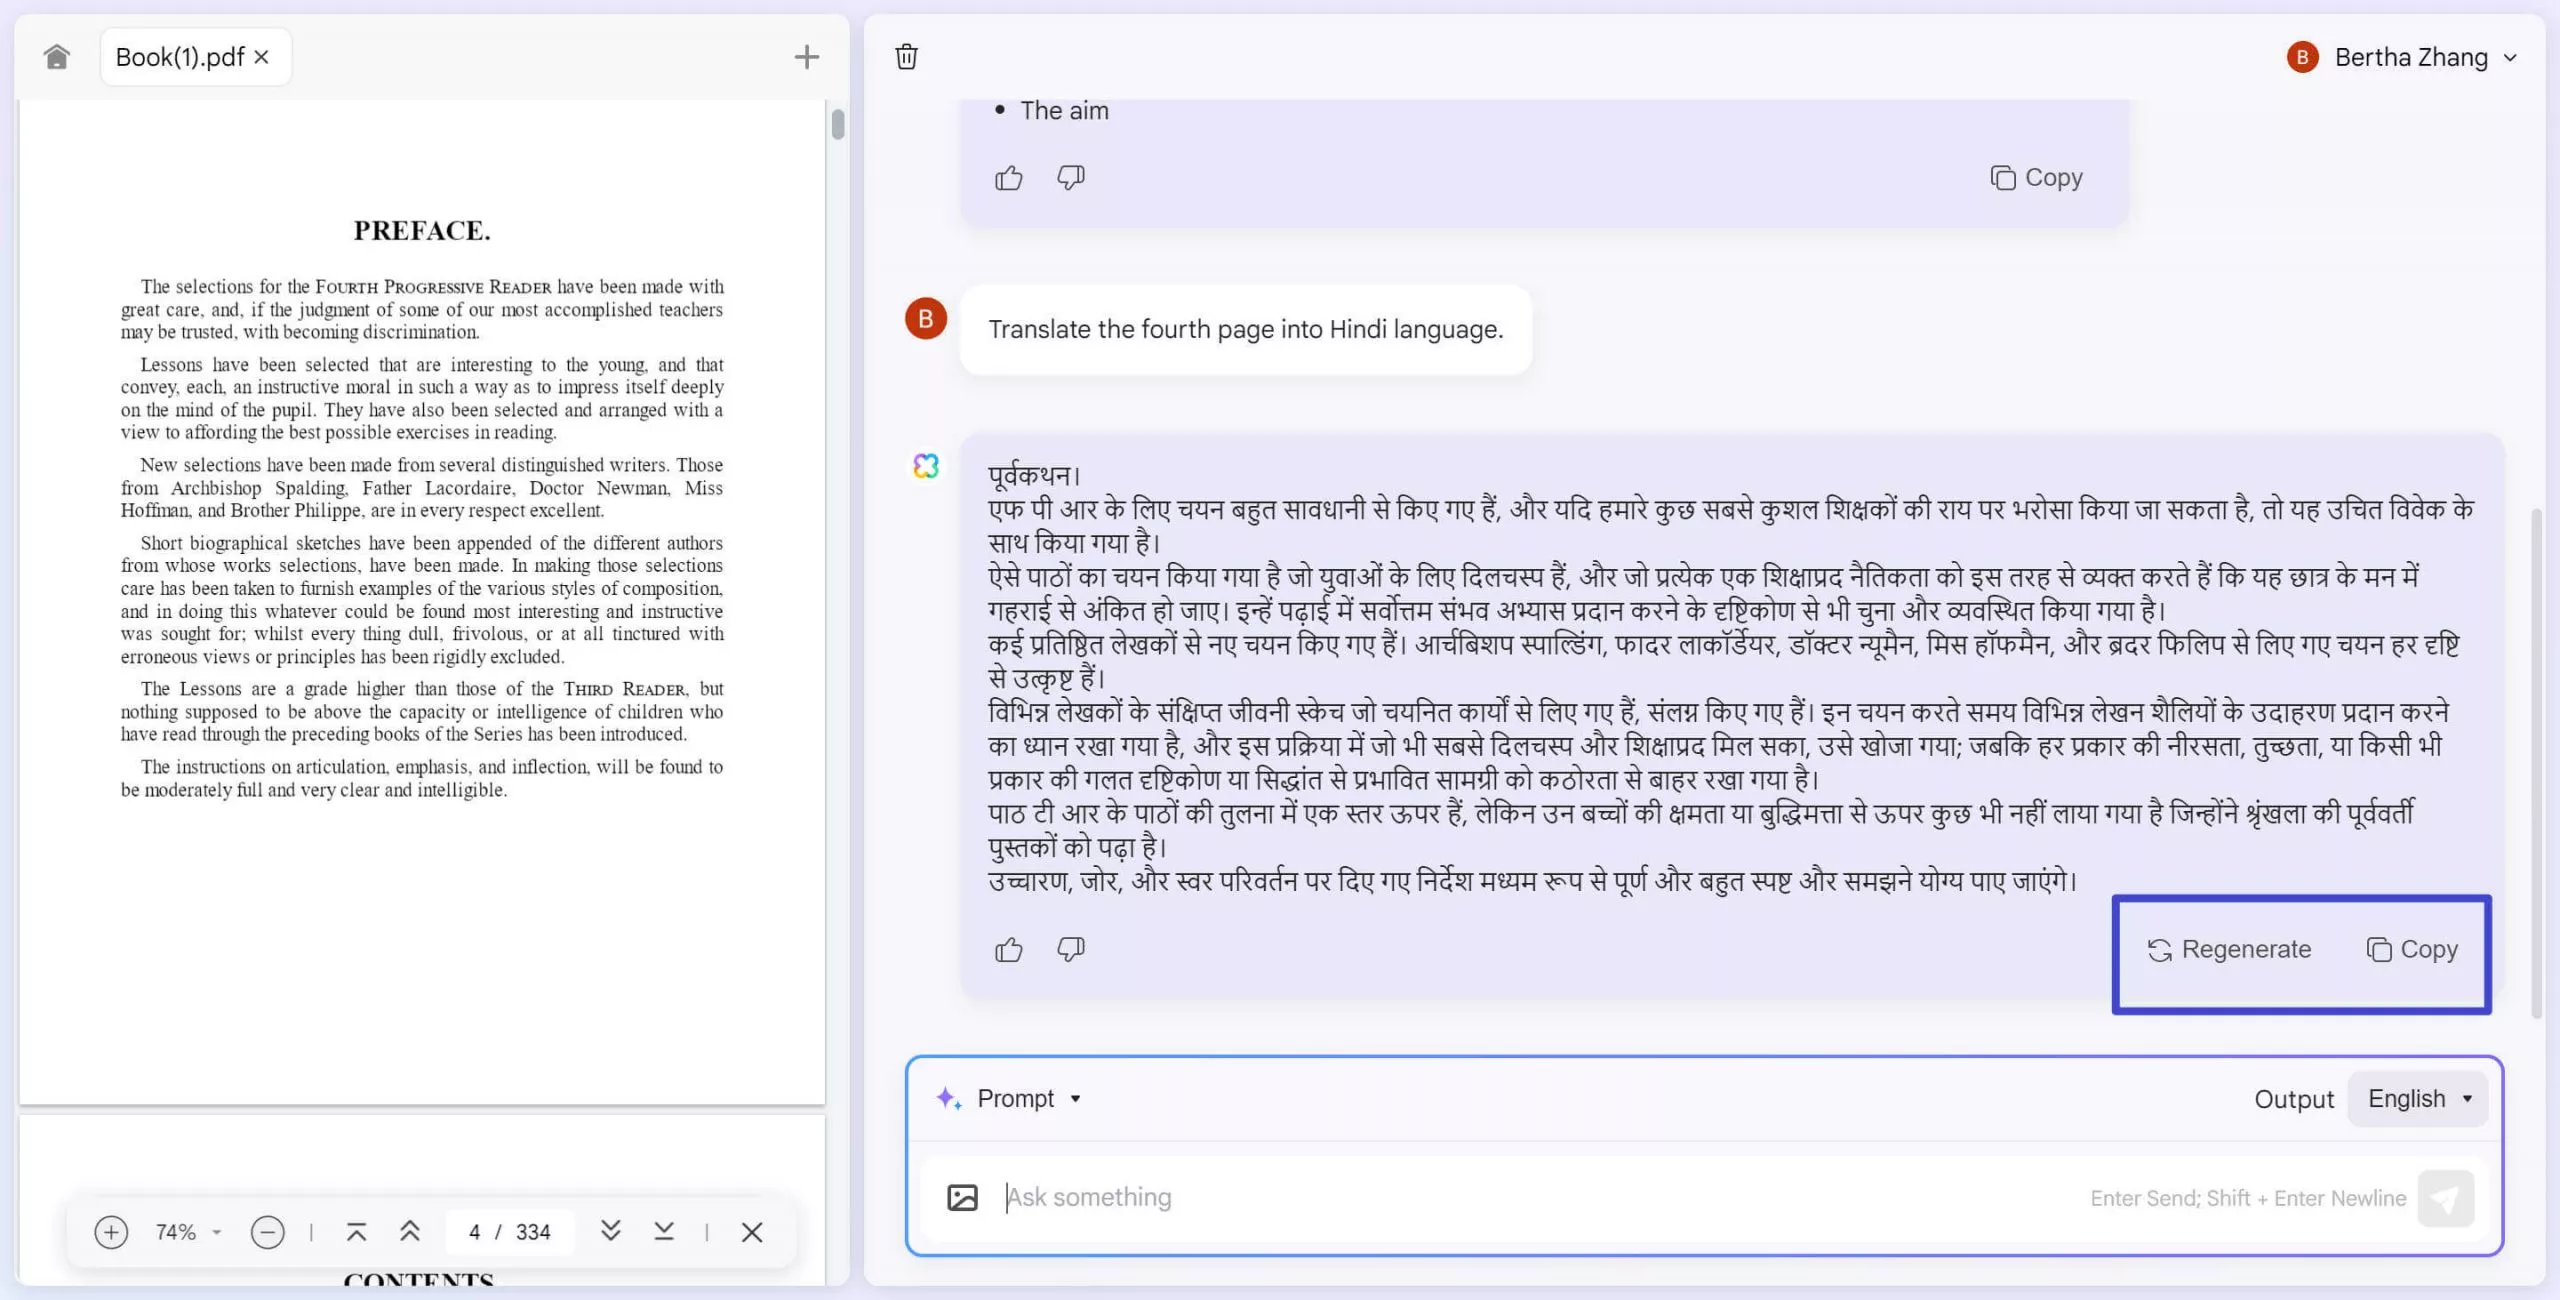Regenerate the Hindi translation response

click(2229, 949)
